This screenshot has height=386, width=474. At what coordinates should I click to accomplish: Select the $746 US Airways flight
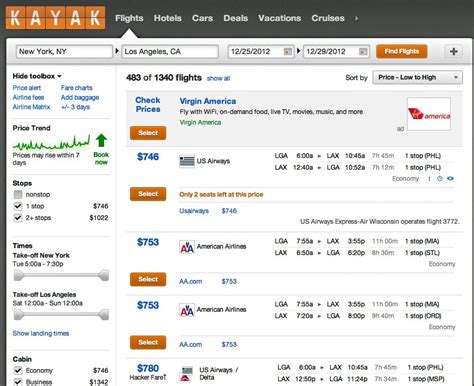click(x=148, y=194)
